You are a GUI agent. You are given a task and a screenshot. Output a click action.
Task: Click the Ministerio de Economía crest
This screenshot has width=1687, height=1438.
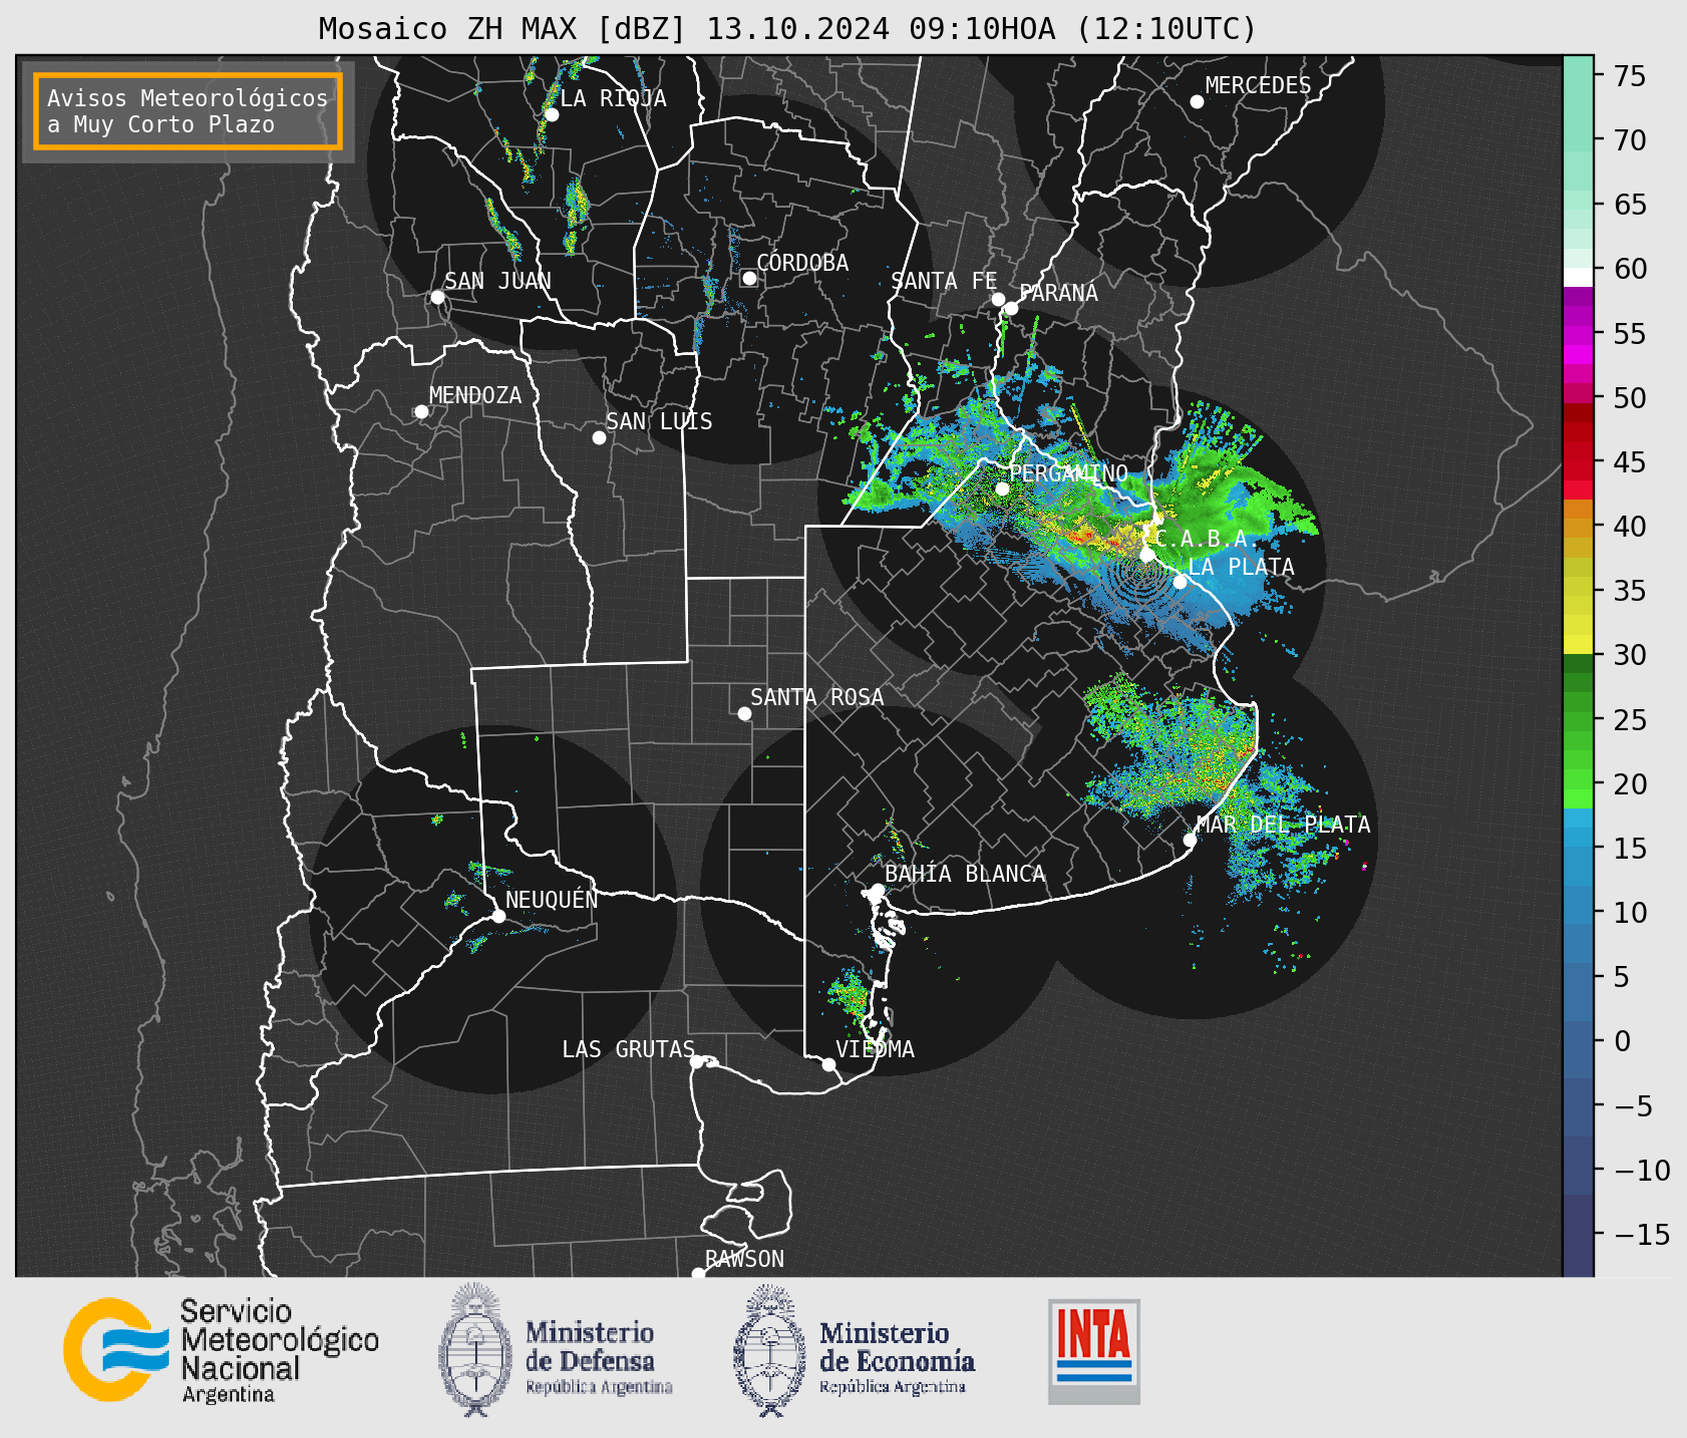point(769,1351)
